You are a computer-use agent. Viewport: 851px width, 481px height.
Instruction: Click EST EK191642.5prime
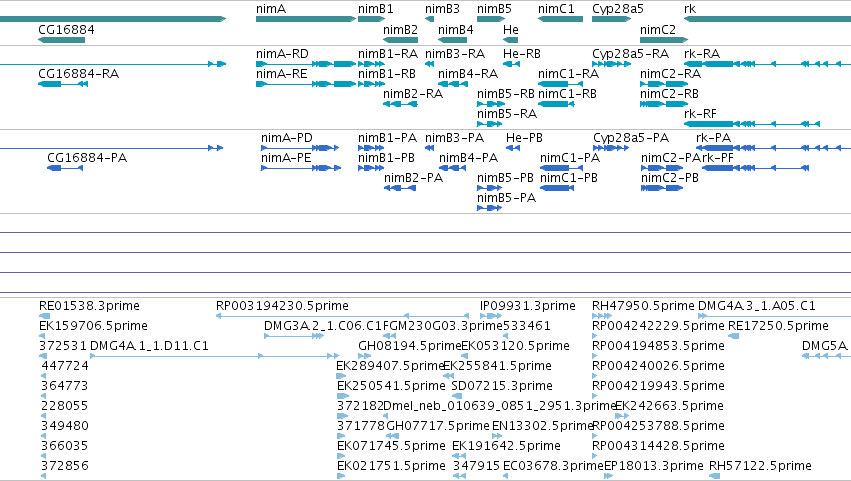(x=459, y=457)
